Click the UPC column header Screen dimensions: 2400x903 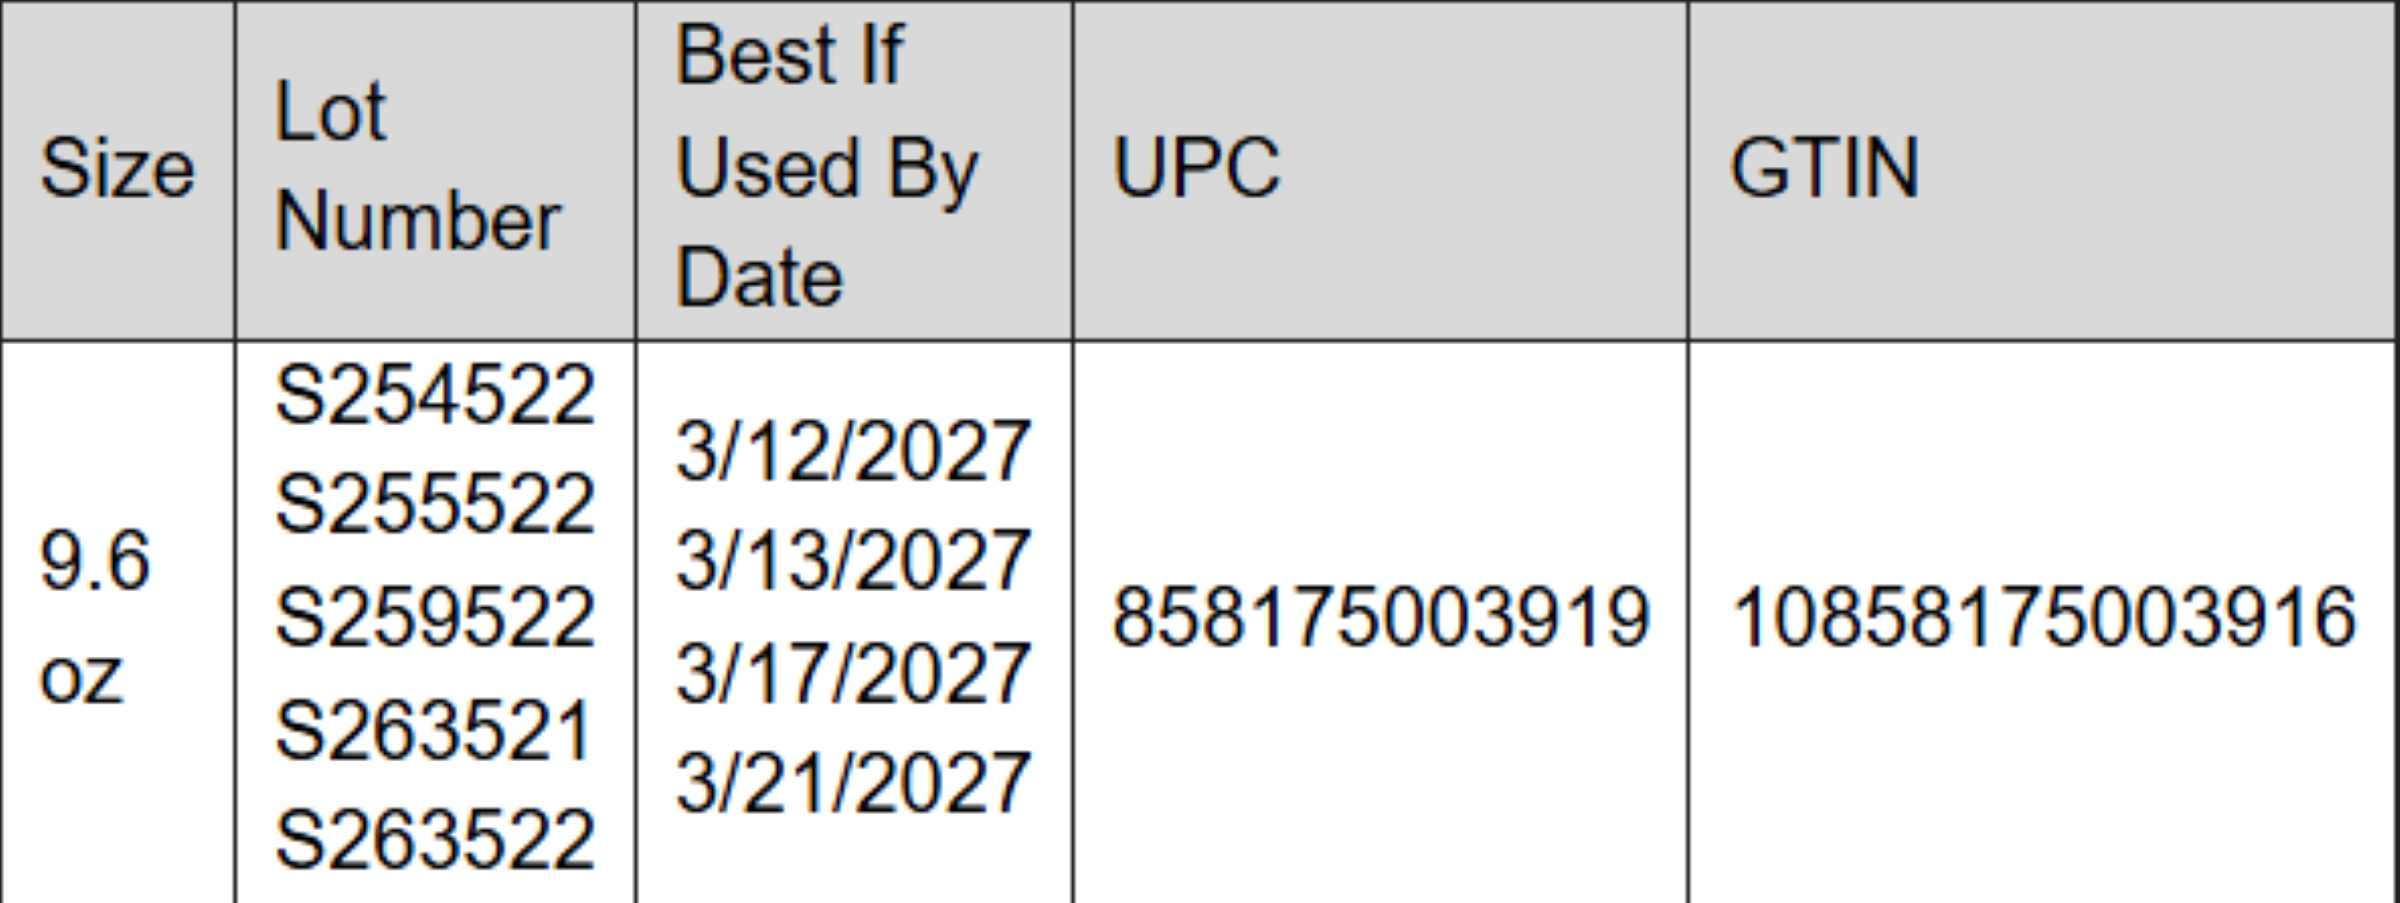[1196, 168]
